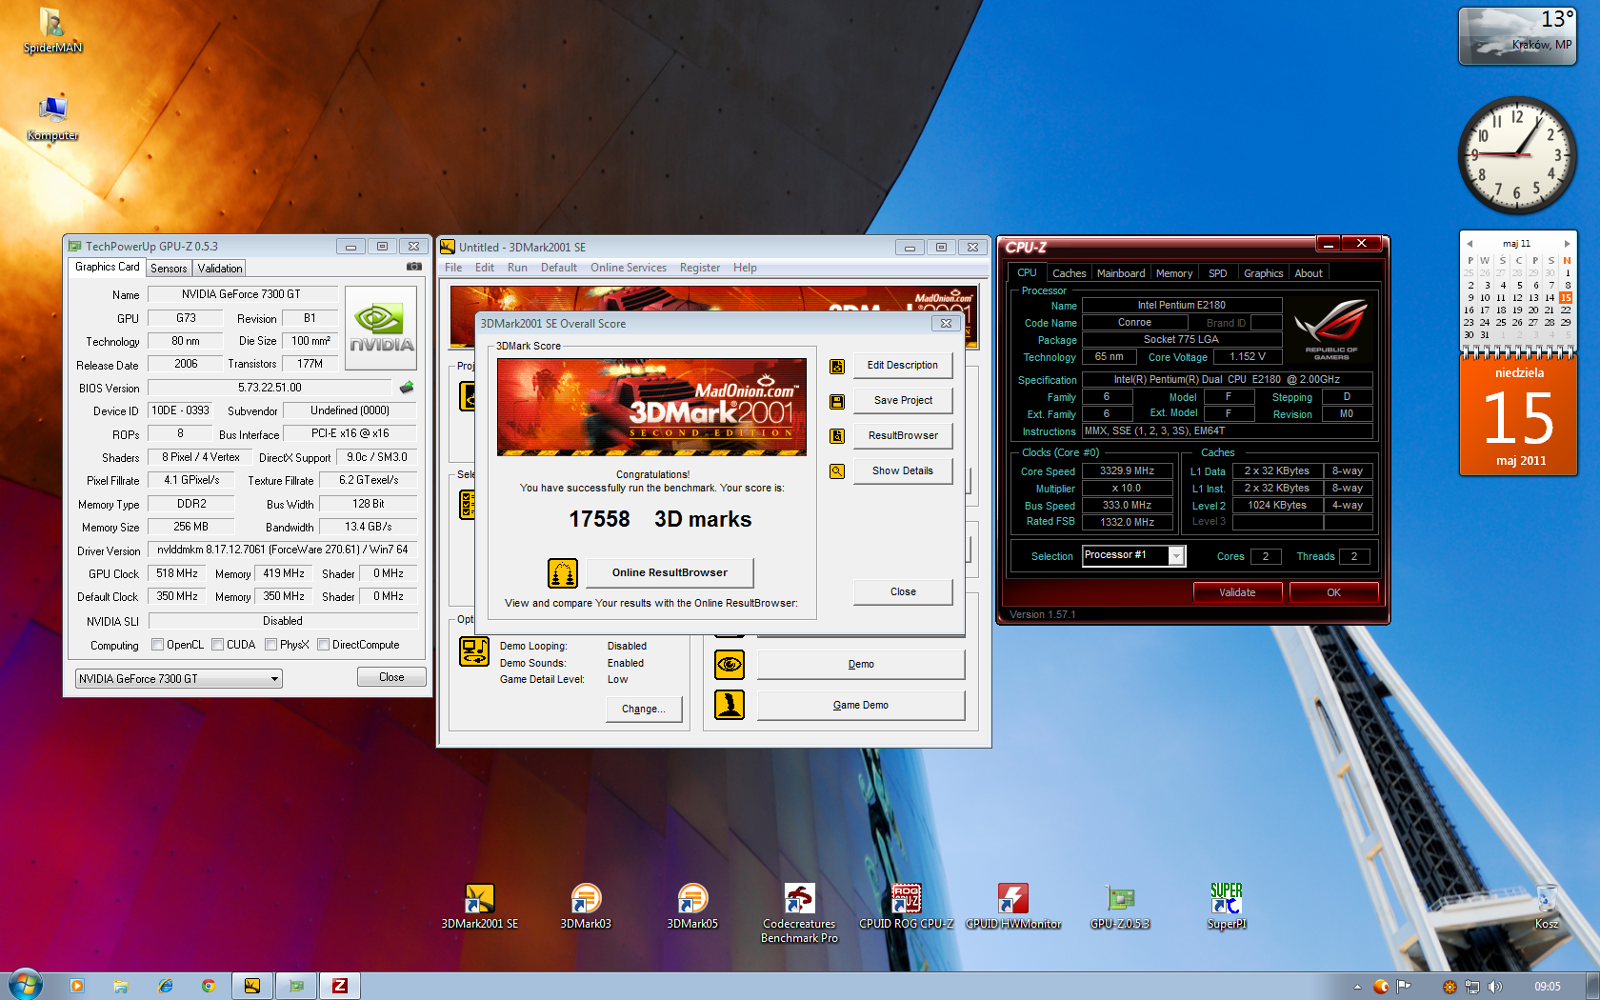Screen dimensions: 1600x1000
Task: Click the Edit Description button
Action: [x=902, y=366]
